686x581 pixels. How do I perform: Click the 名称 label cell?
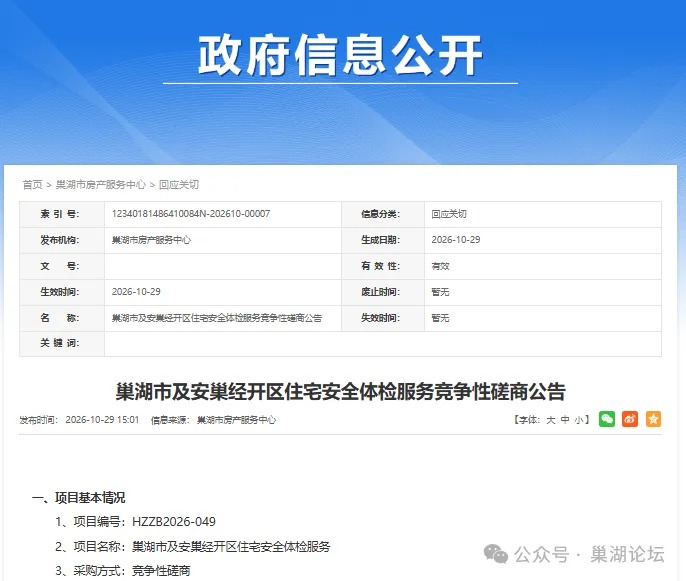[60, 318]
